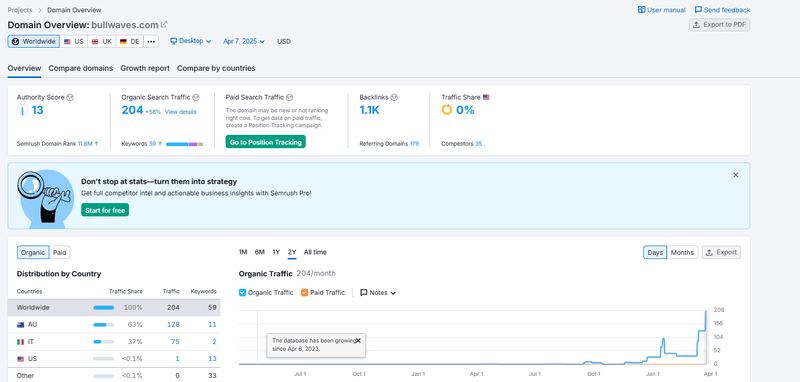The image size is (800, 382).
Task: Toggle the Paid Traffic checkbox
Action: click(305, 293)
